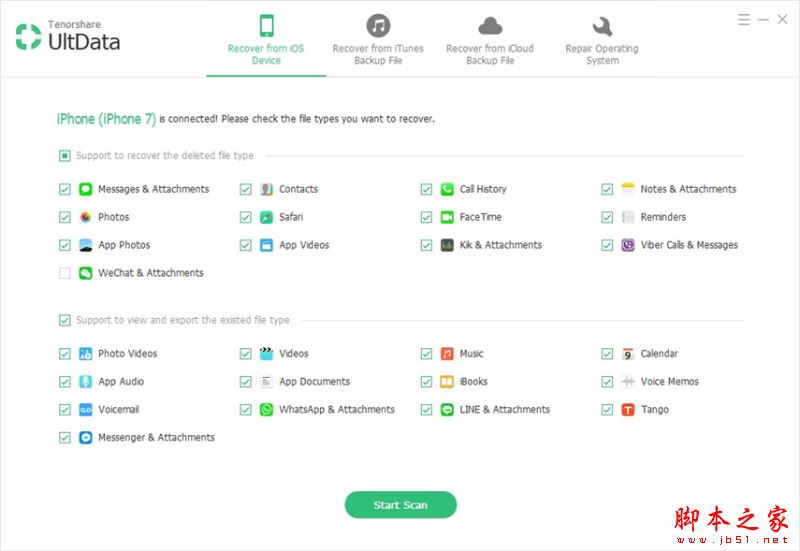This screenshot has width=800, height=551.
Task: Click the Notes & Attachments icon
Action: click(628, 189)
